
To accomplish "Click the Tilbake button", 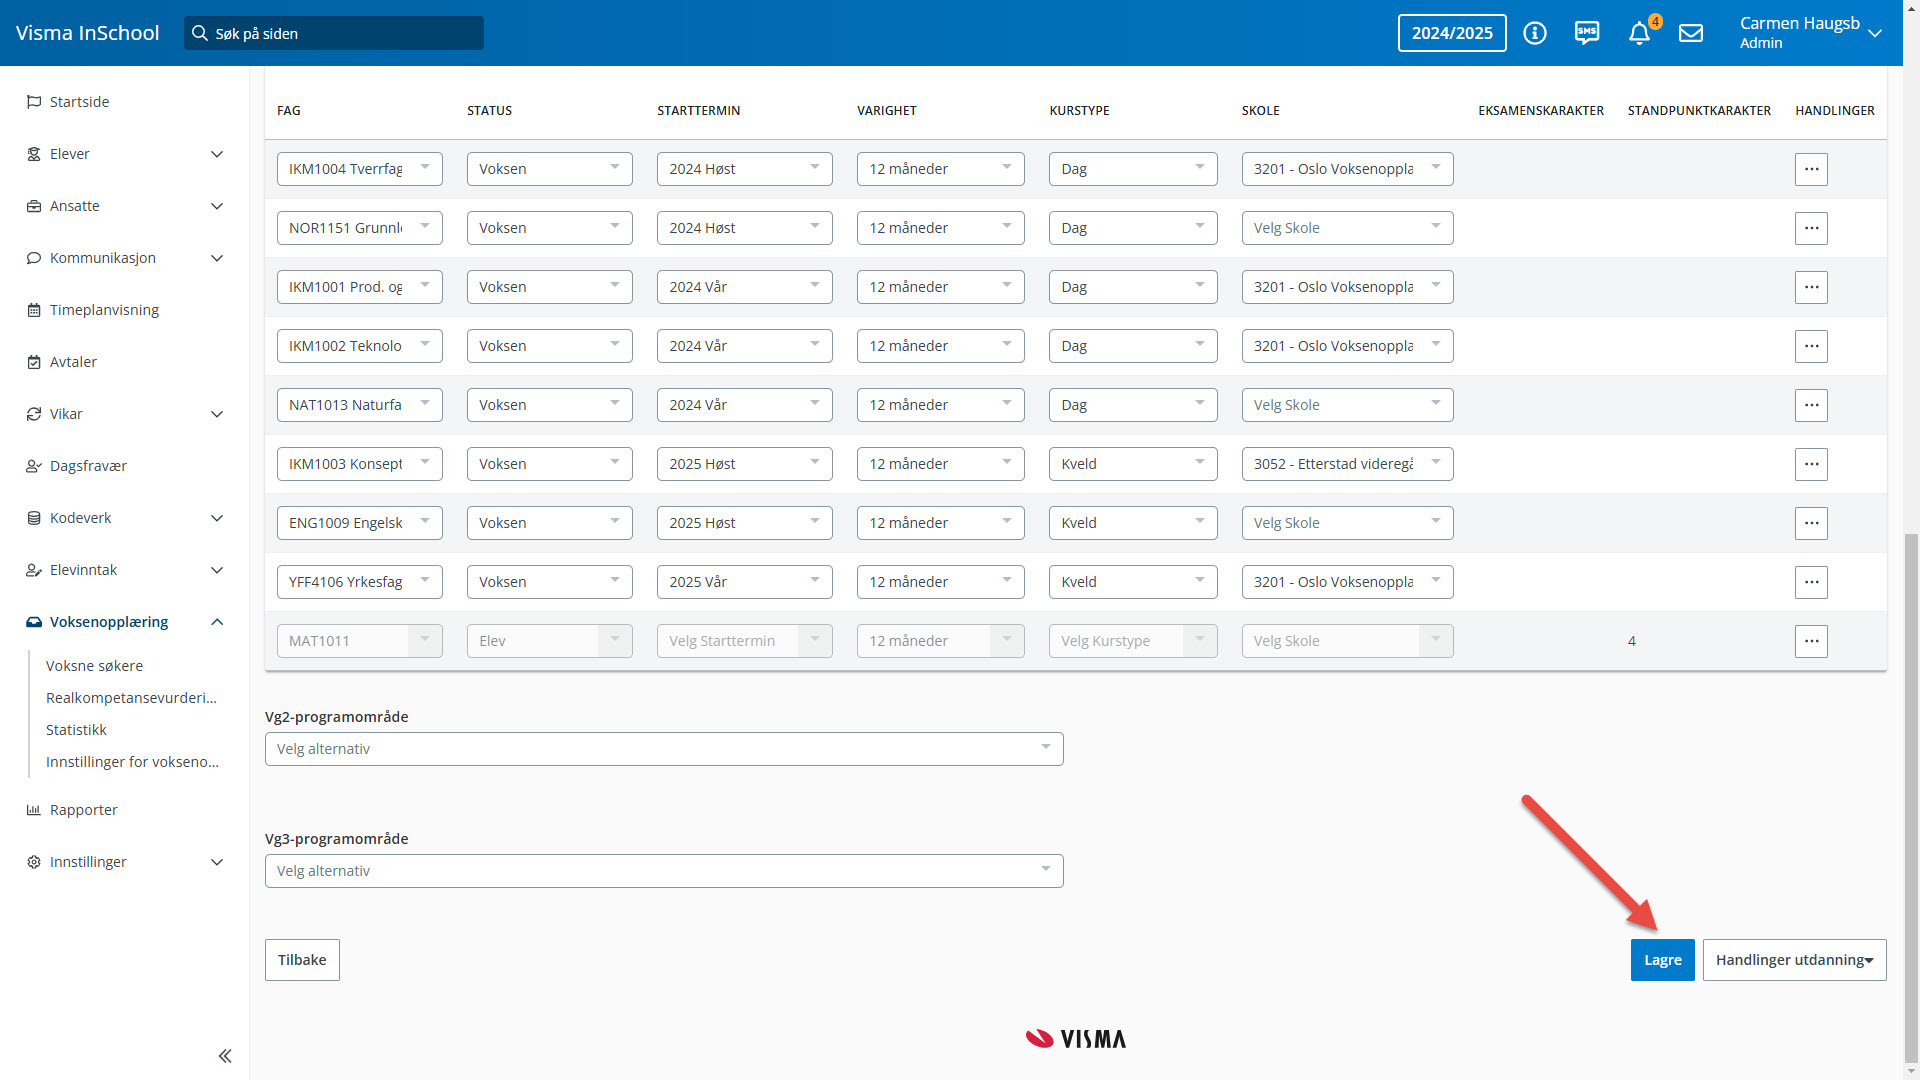I will pyautogui.click(x=302, y=960).
